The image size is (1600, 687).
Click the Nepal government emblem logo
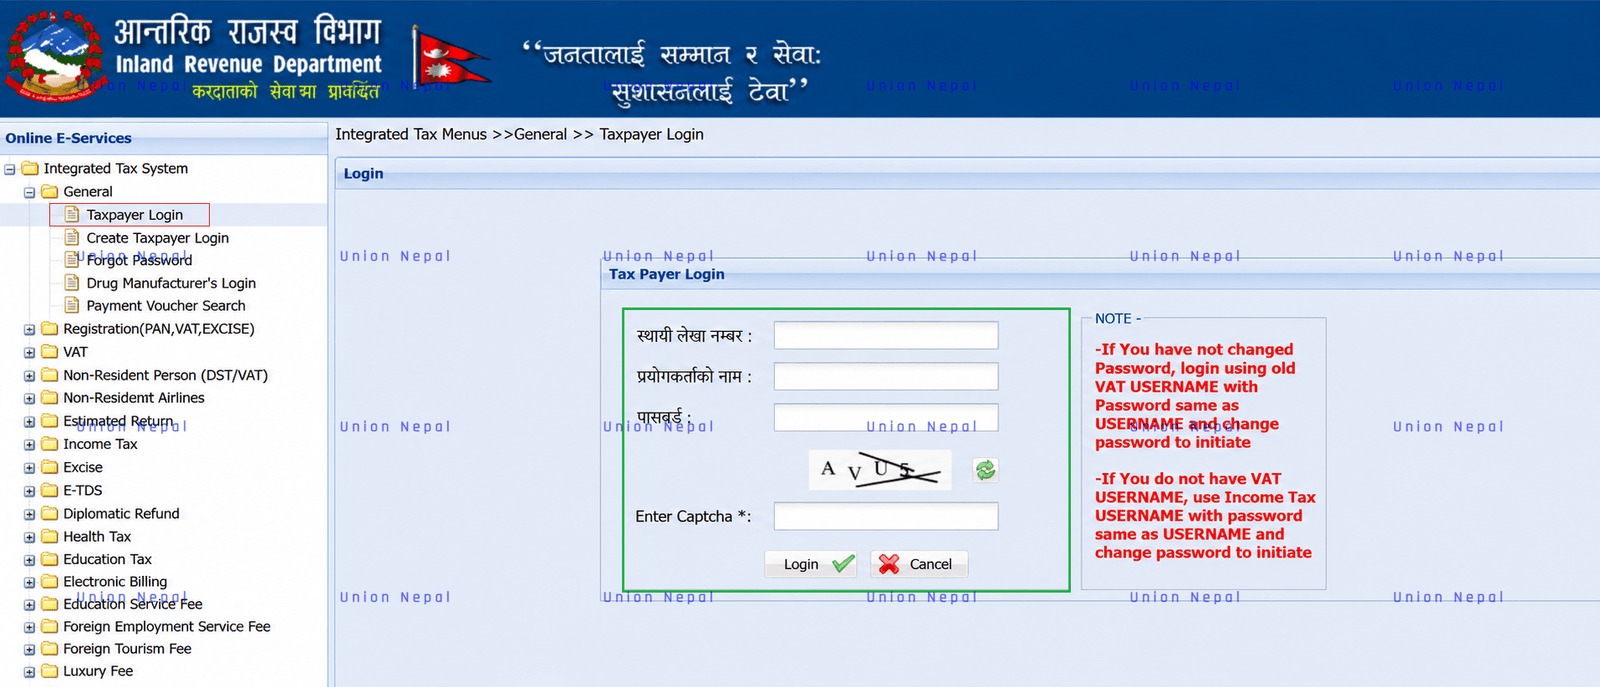pyautogui.click(x=55, y=57)
